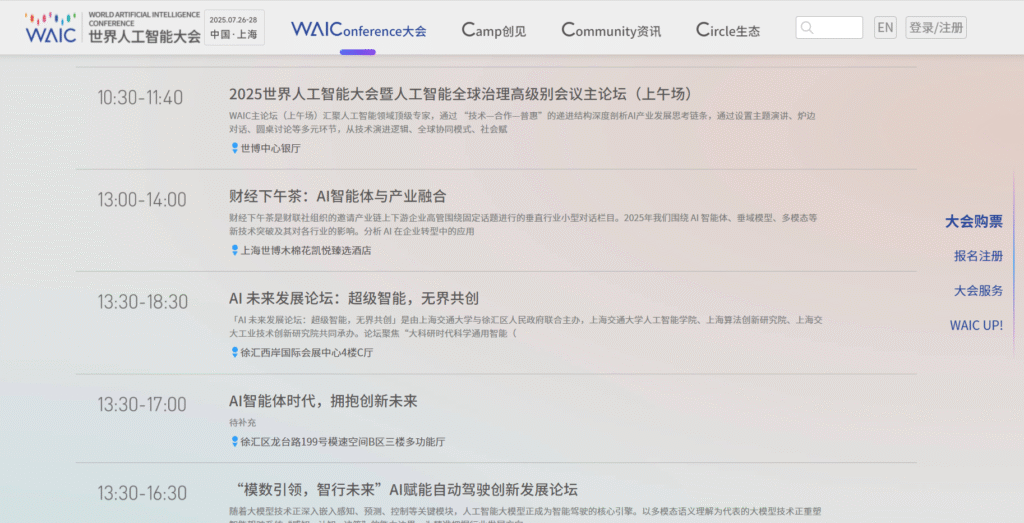Click the 登录/注册 button
The image size is (1024, 523).
(x=936, y=28)
